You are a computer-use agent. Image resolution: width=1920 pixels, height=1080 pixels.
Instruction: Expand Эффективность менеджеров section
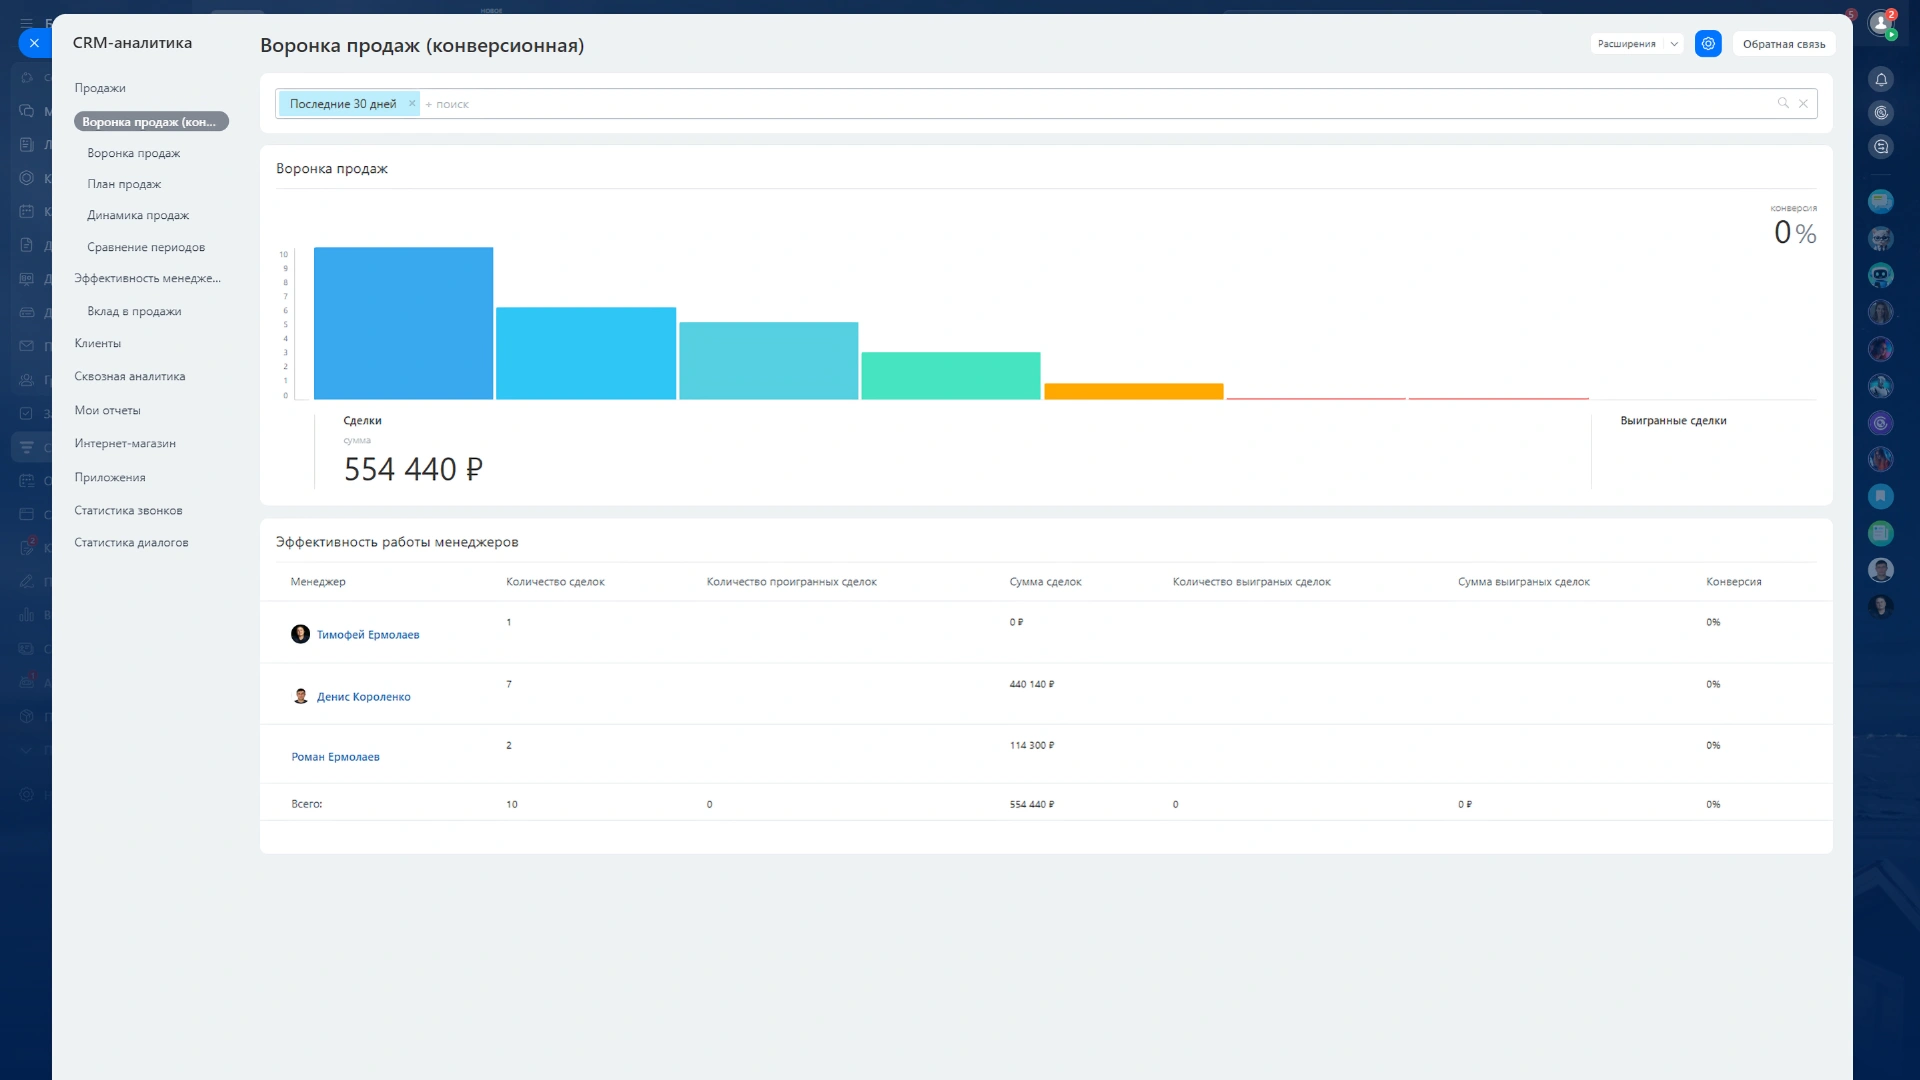(147, 278)
